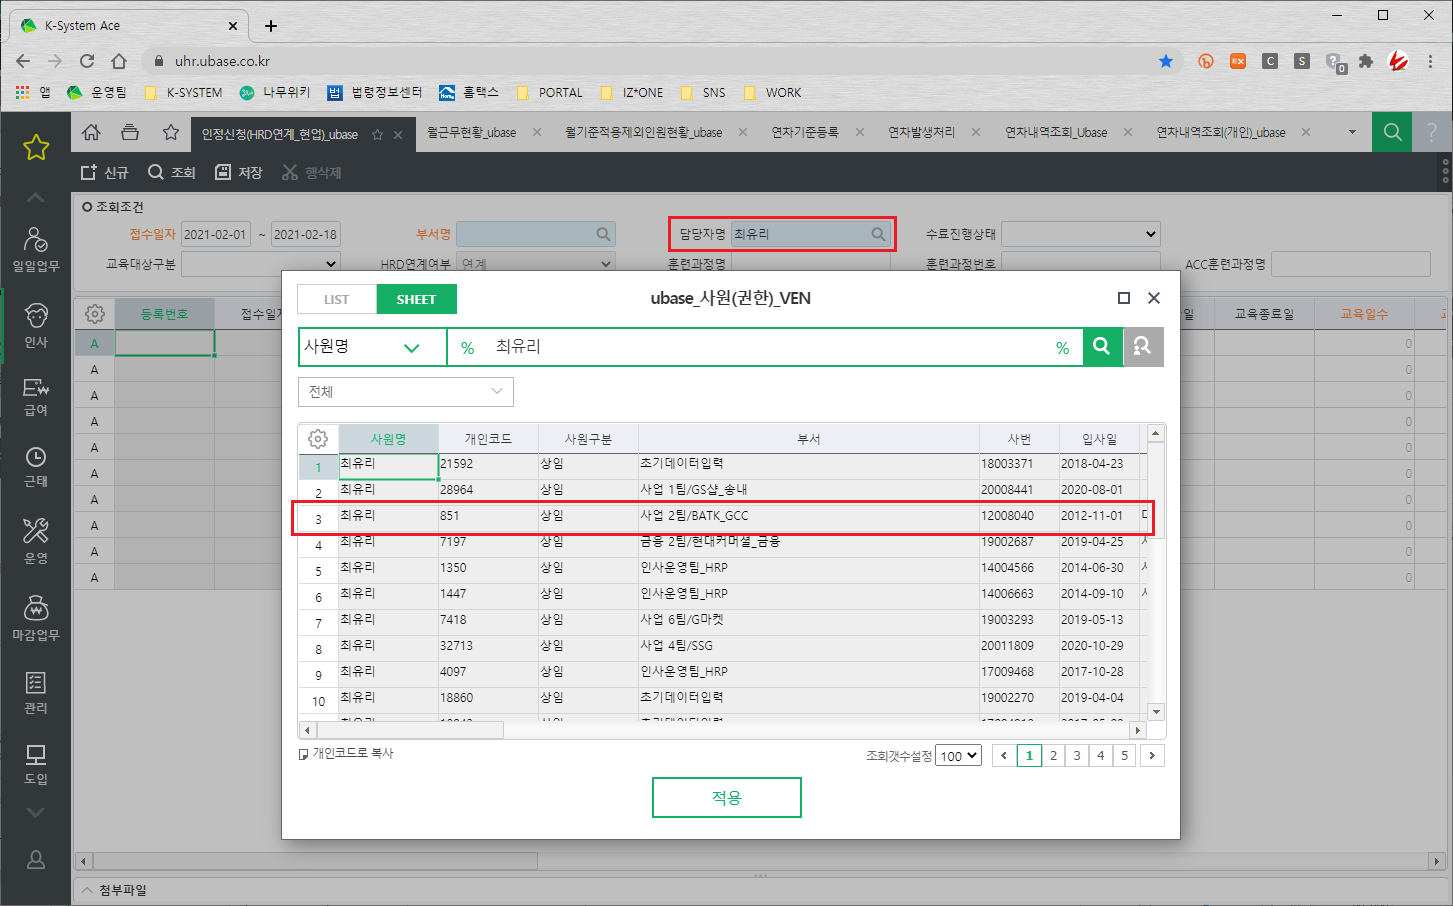Viewport: 1453px width, 906px height.
Task: Expand the tab list overflow arrow
Action: tap(1352, 132)
